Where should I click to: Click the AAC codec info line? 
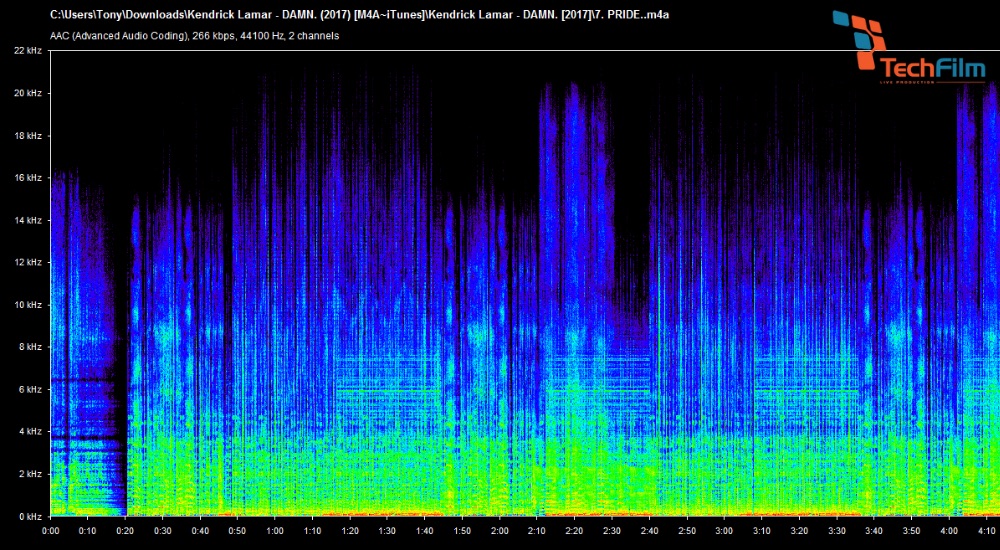(194, 36)
